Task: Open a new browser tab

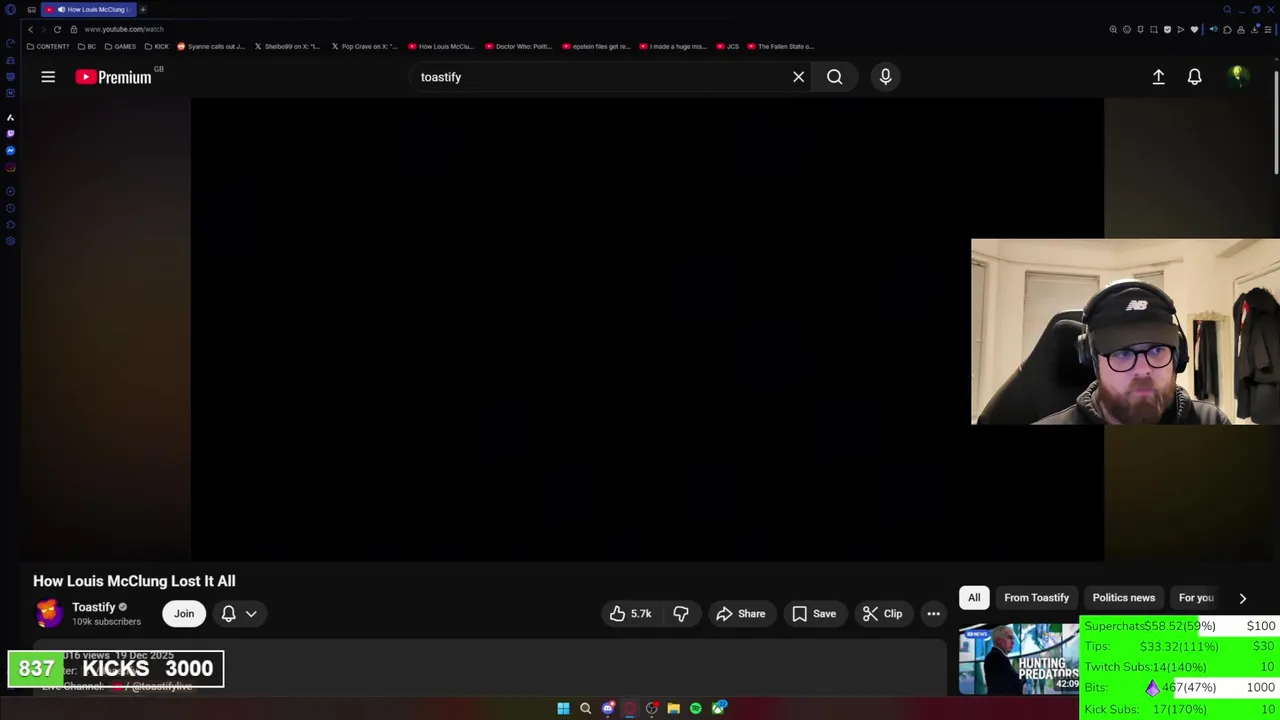Action: 143,9
